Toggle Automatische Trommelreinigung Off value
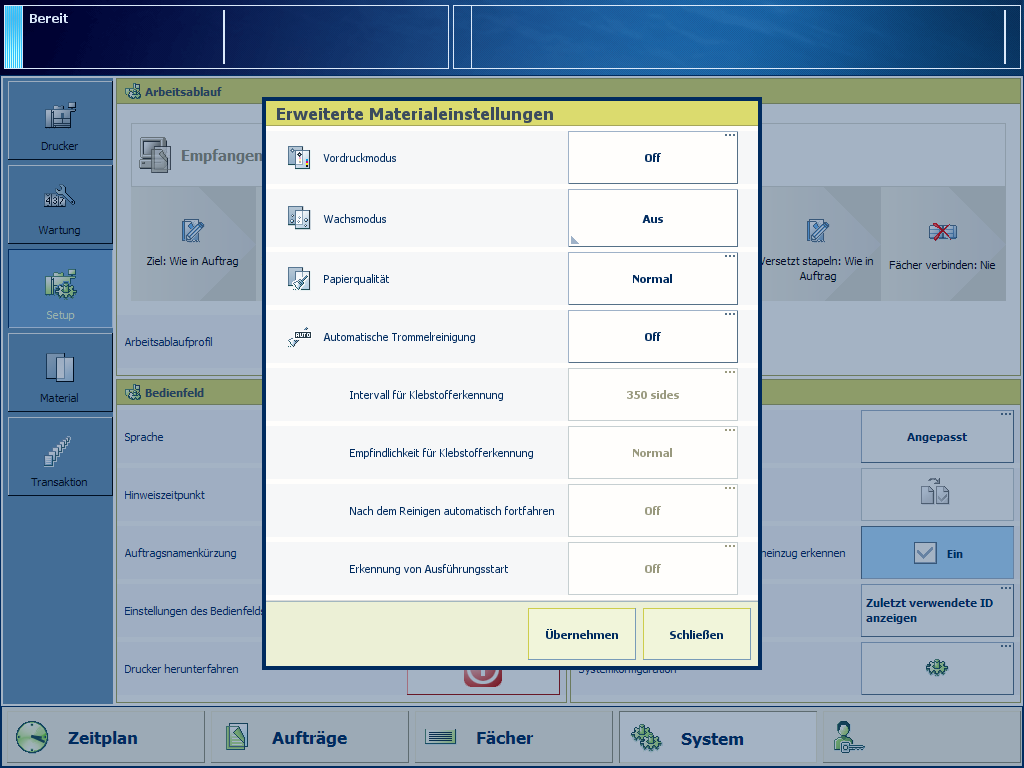Screen dimensions: 1024x768 click(x=652, y=337)
